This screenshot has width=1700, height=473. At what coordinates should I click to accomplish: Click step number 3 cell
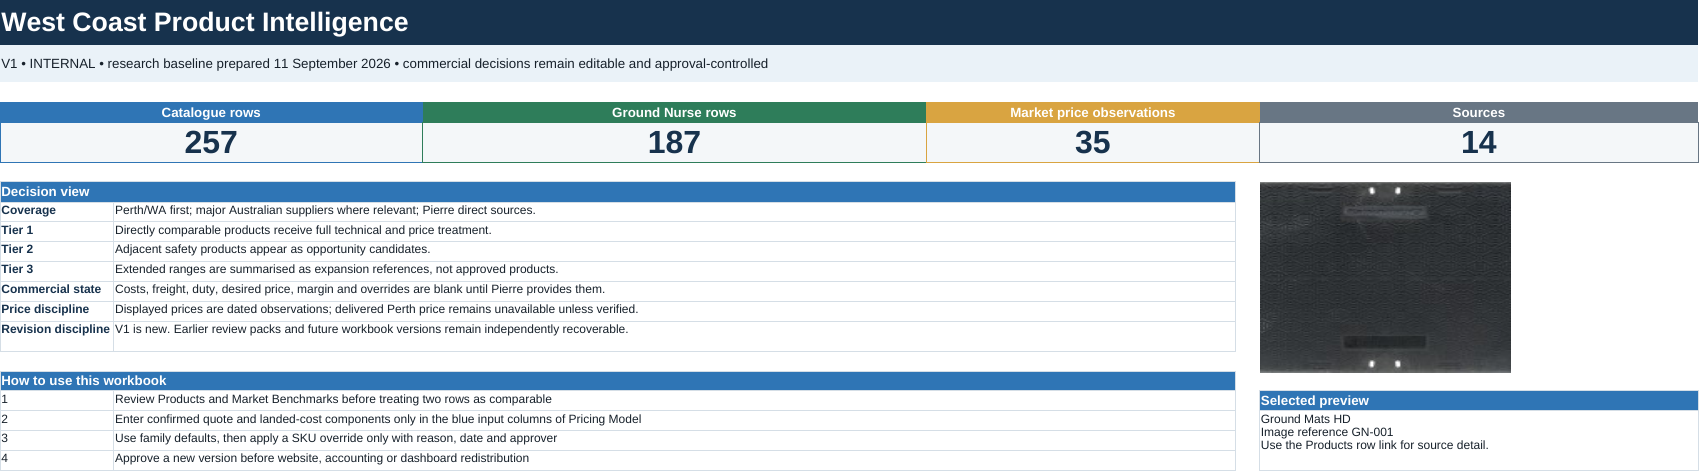[x=57, y=439]
